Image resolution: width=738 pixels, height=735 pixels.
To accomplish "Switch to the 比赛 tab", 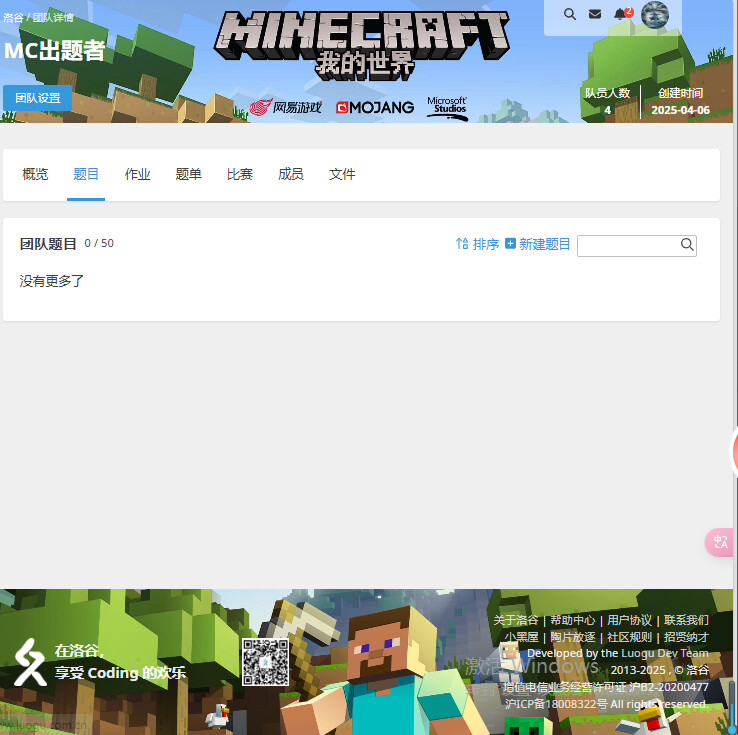I will (240, 174).
